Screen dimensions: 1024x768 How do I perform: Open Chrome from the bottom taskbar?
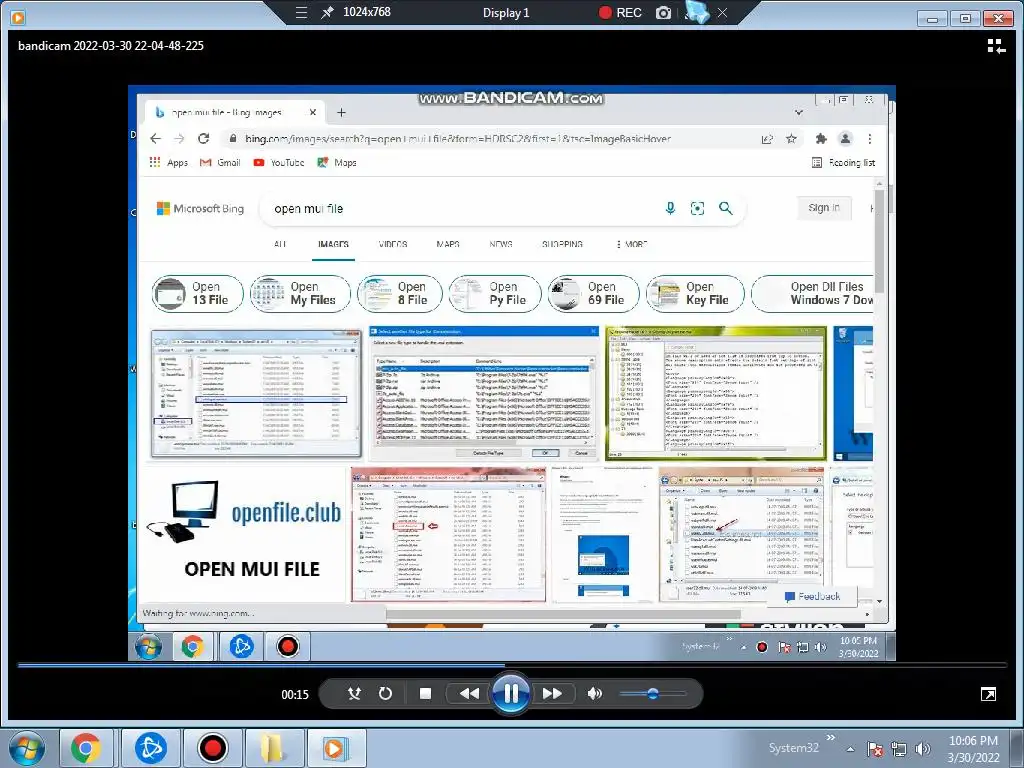(x=86, y=748)
